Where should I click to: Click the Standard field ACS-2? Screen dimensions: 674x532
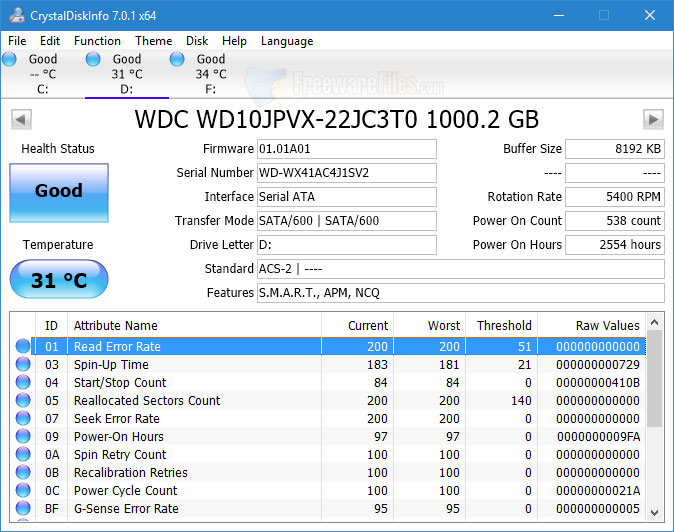click(x=461, y=269)
